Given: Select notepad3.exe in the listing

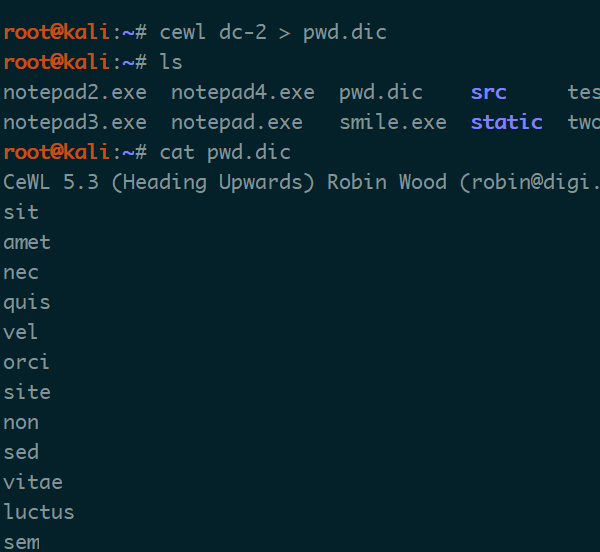Looking at the screenshot, I should pos(75,122).
